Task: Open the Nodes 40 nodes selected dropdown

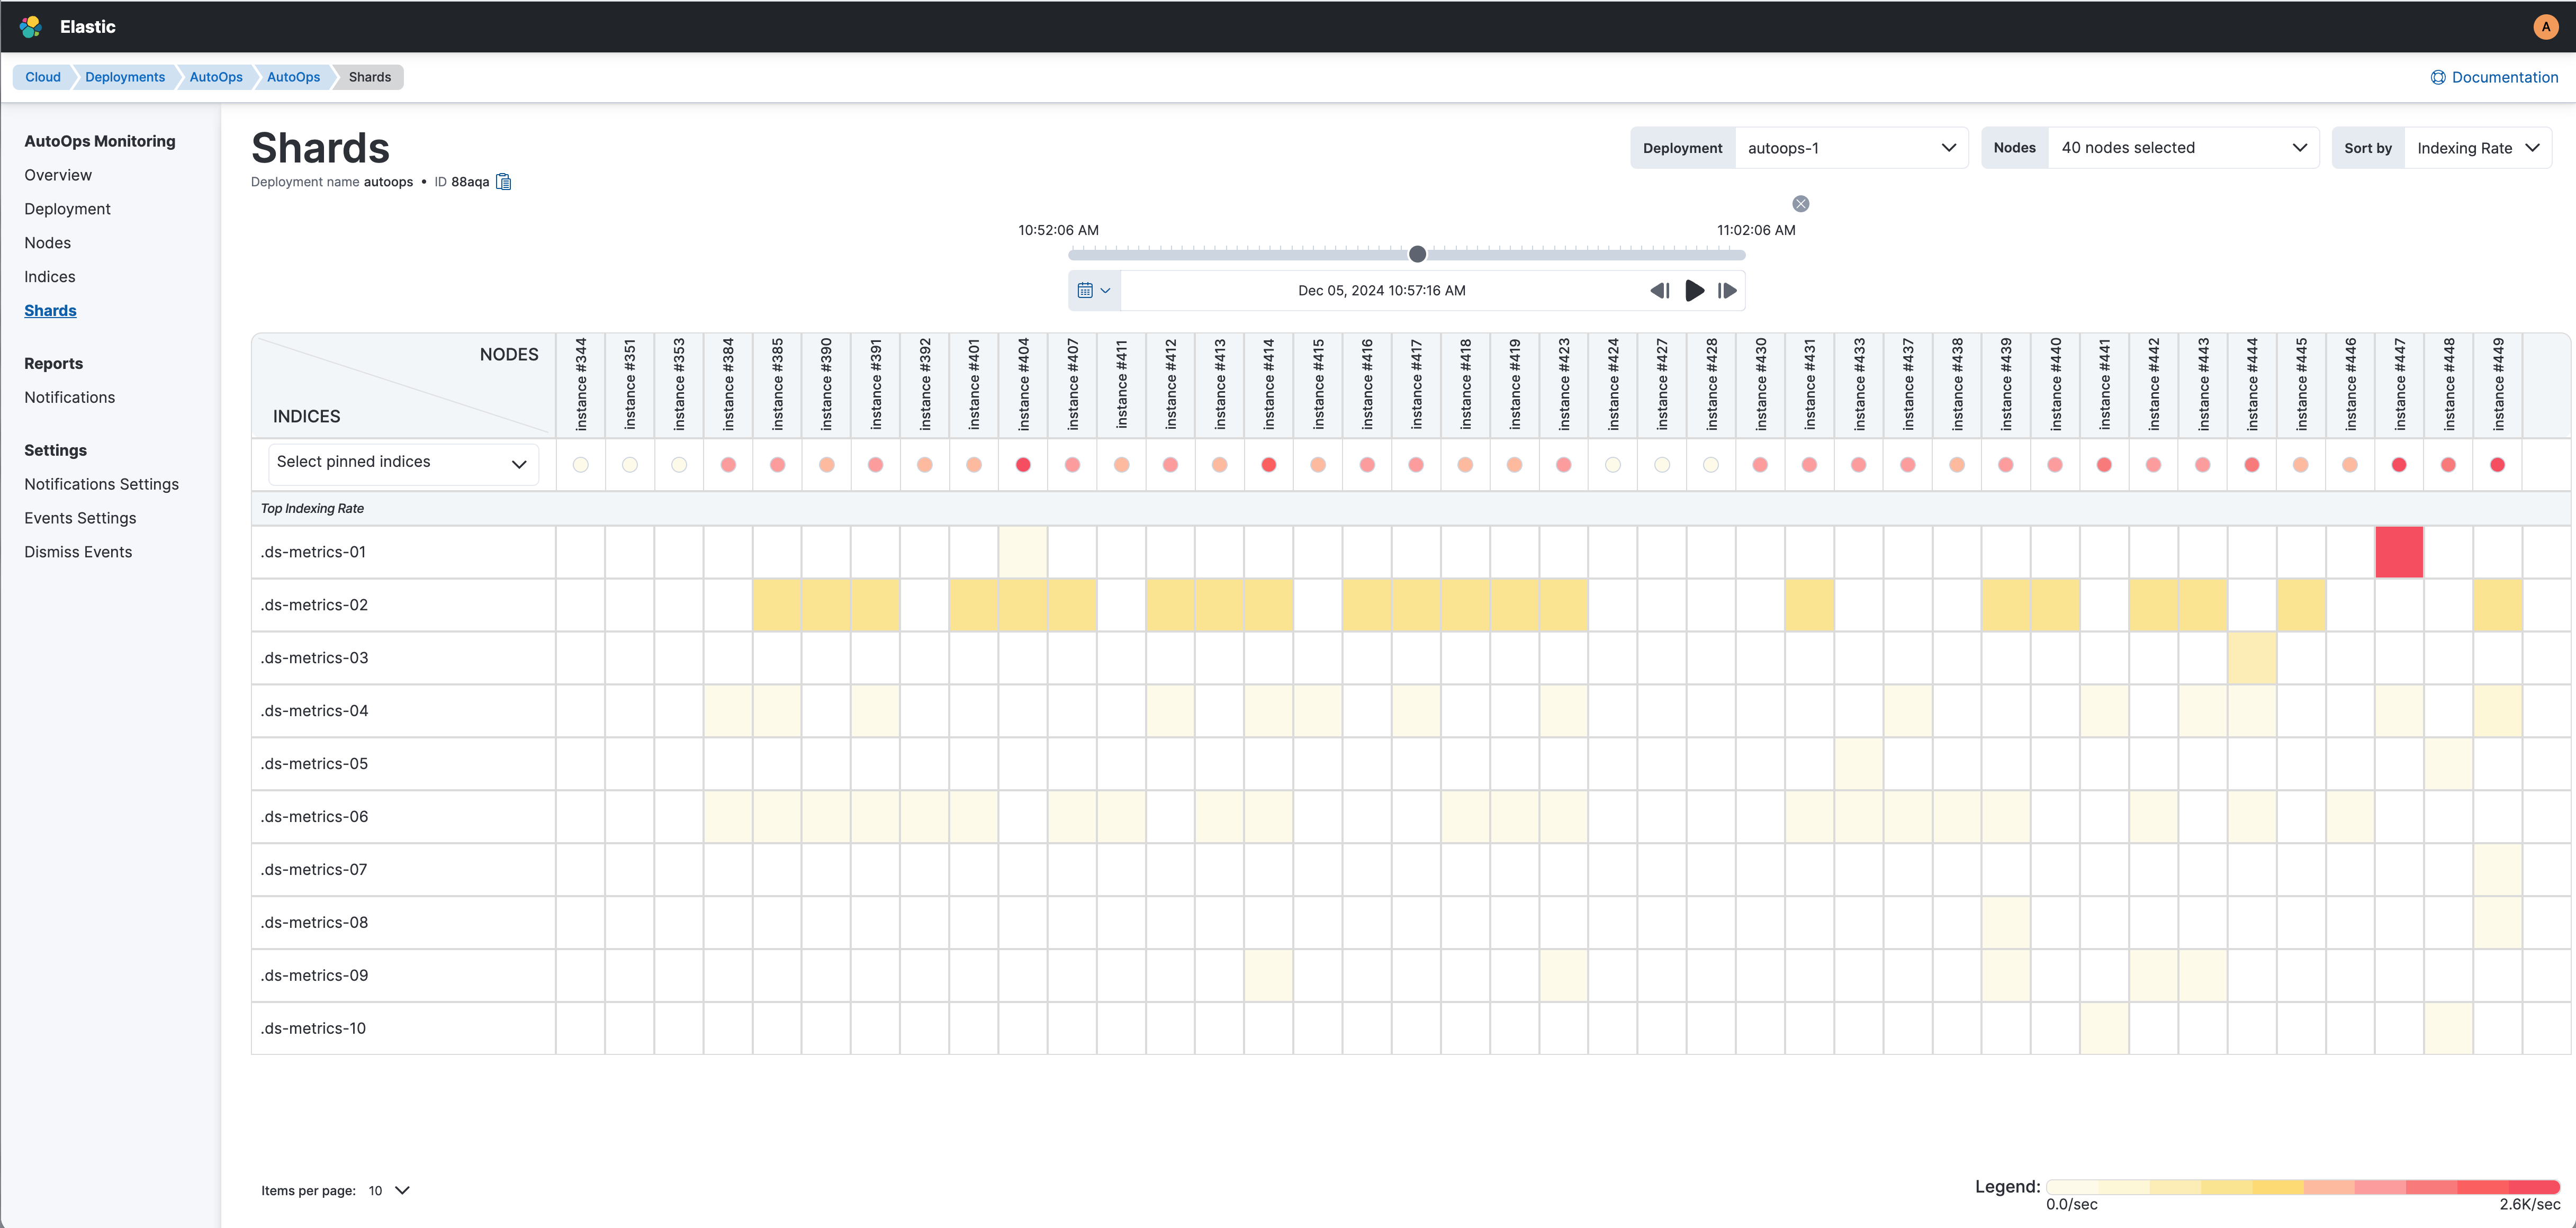Action: 2183,148
